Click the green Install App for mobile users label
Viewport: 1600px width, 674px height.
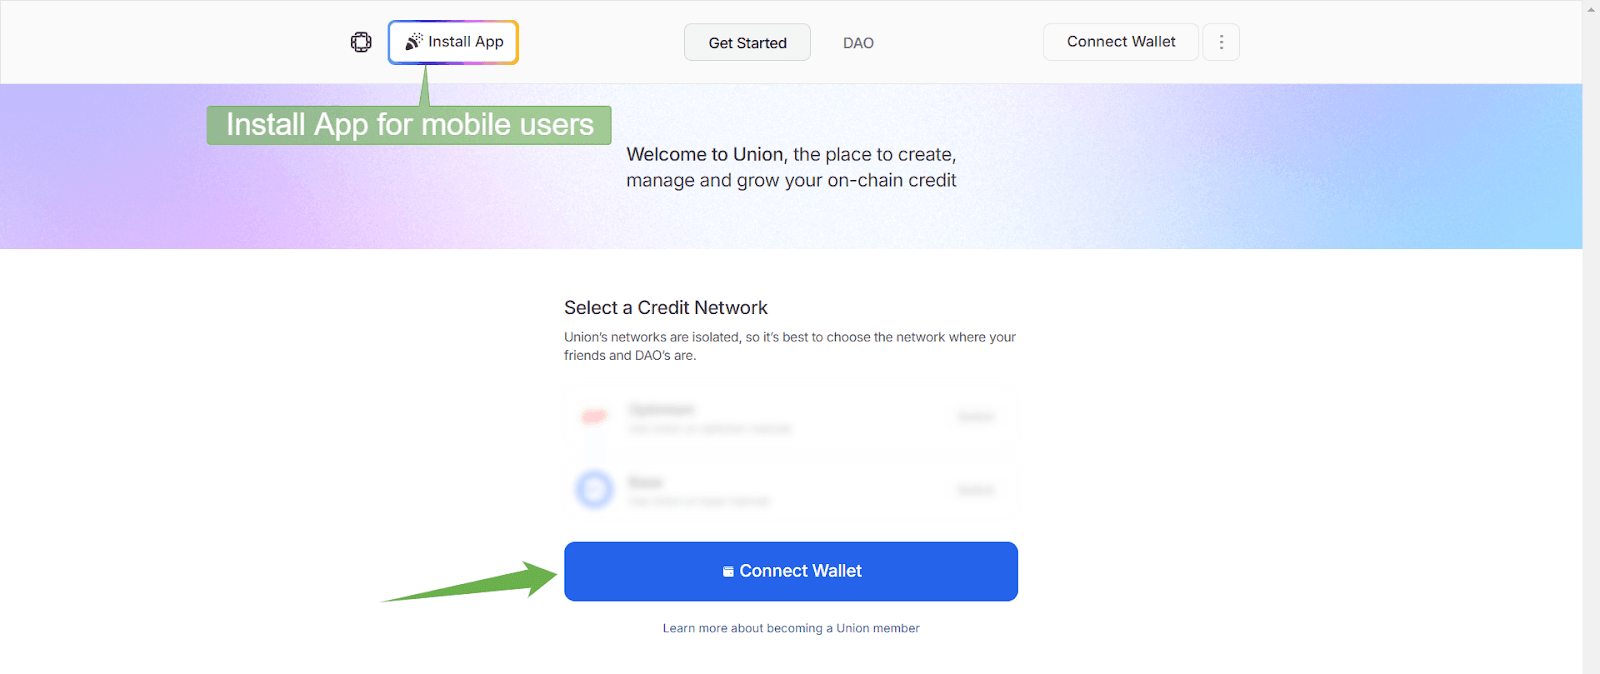tap(409, 125)
